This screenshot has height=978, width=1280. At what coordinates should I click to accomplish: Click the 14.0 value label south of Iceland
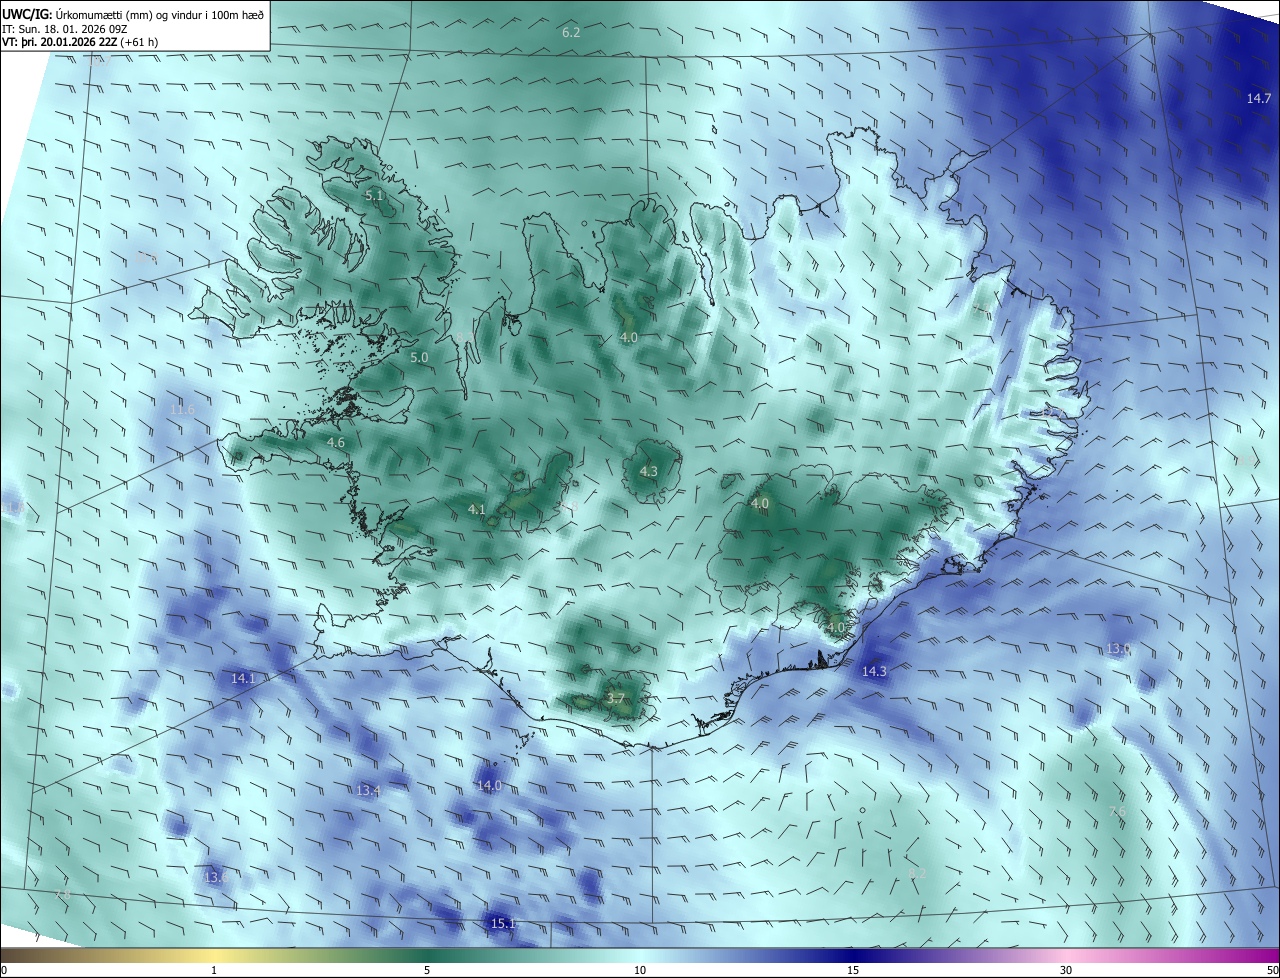pos(489,786)
